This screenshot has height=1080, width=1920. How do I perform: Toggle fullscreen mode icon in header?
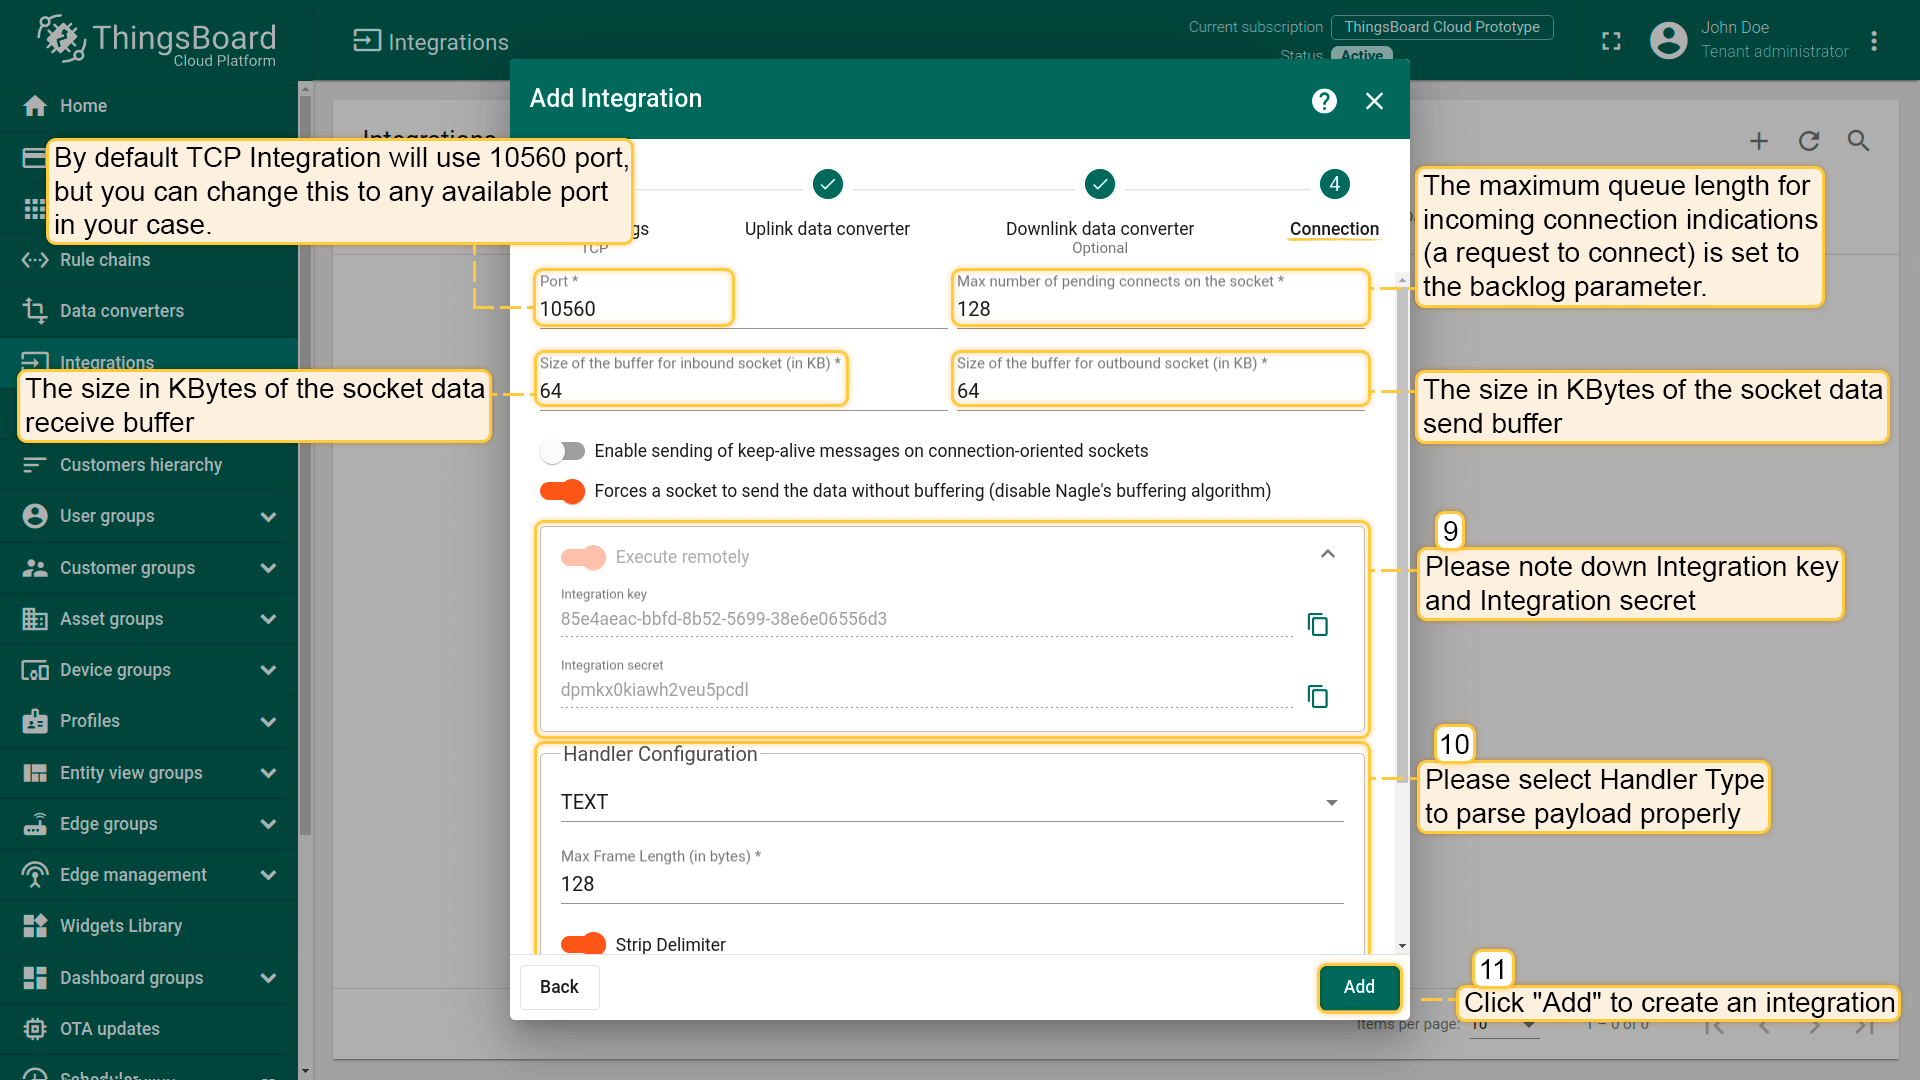1611,41
